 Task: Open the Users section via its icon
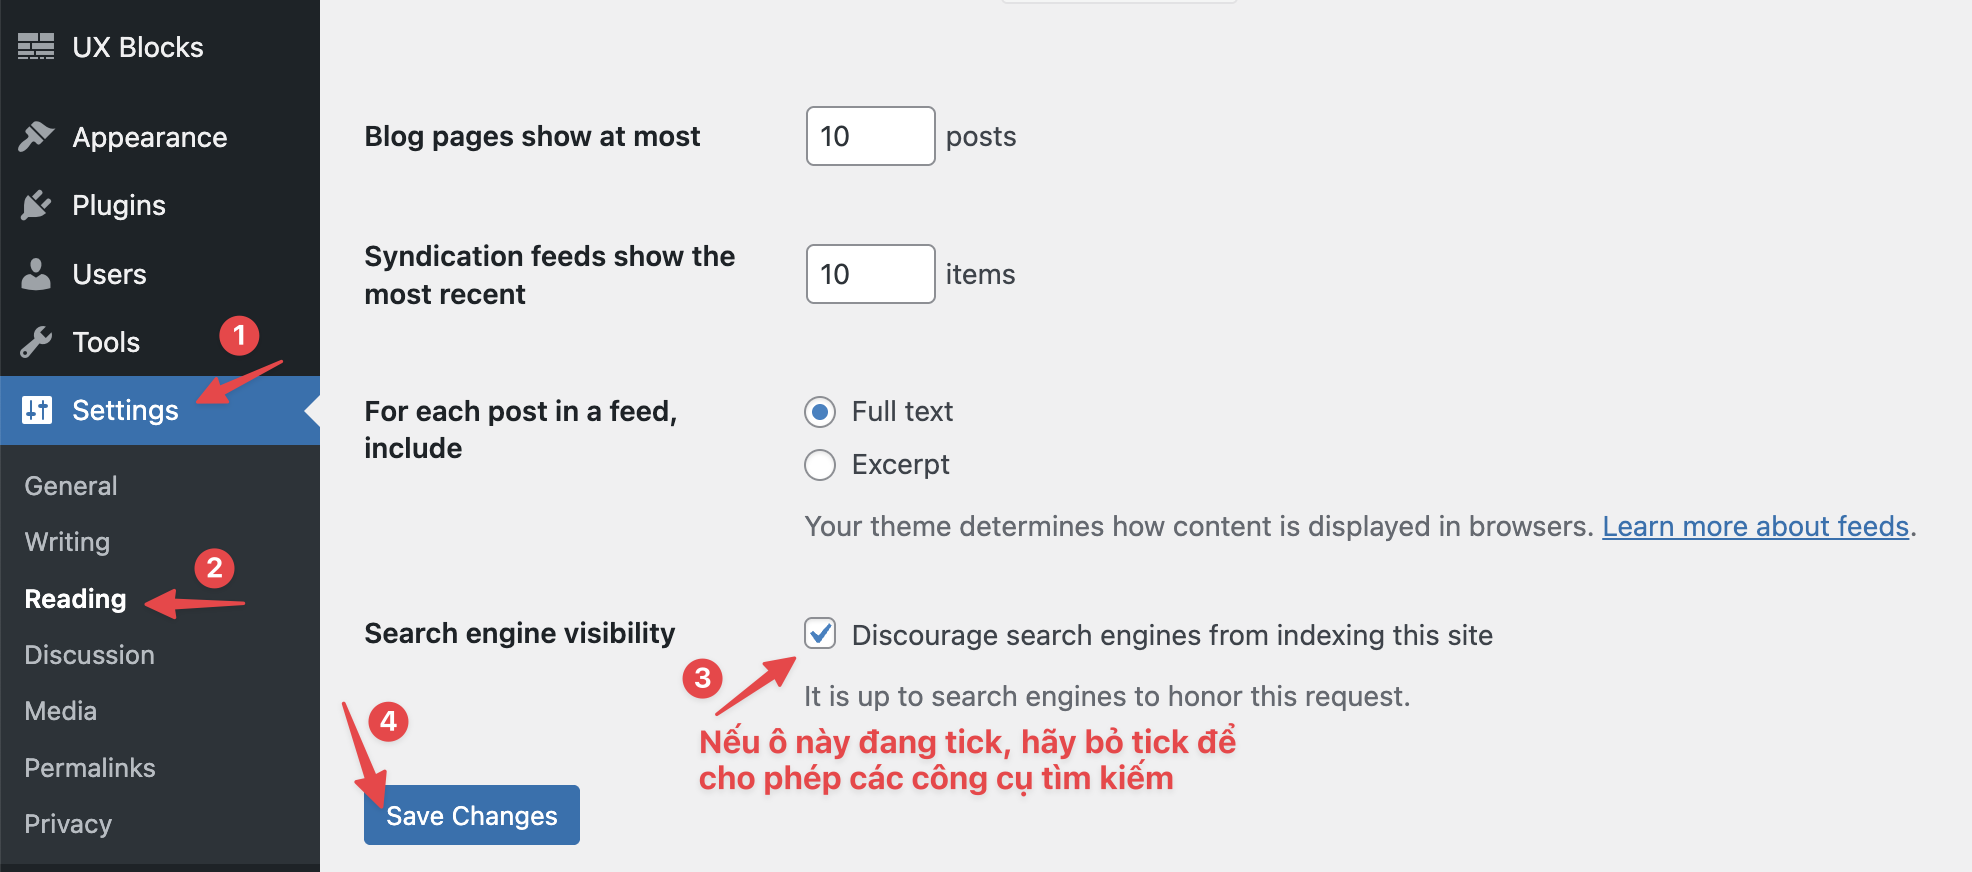36,273
